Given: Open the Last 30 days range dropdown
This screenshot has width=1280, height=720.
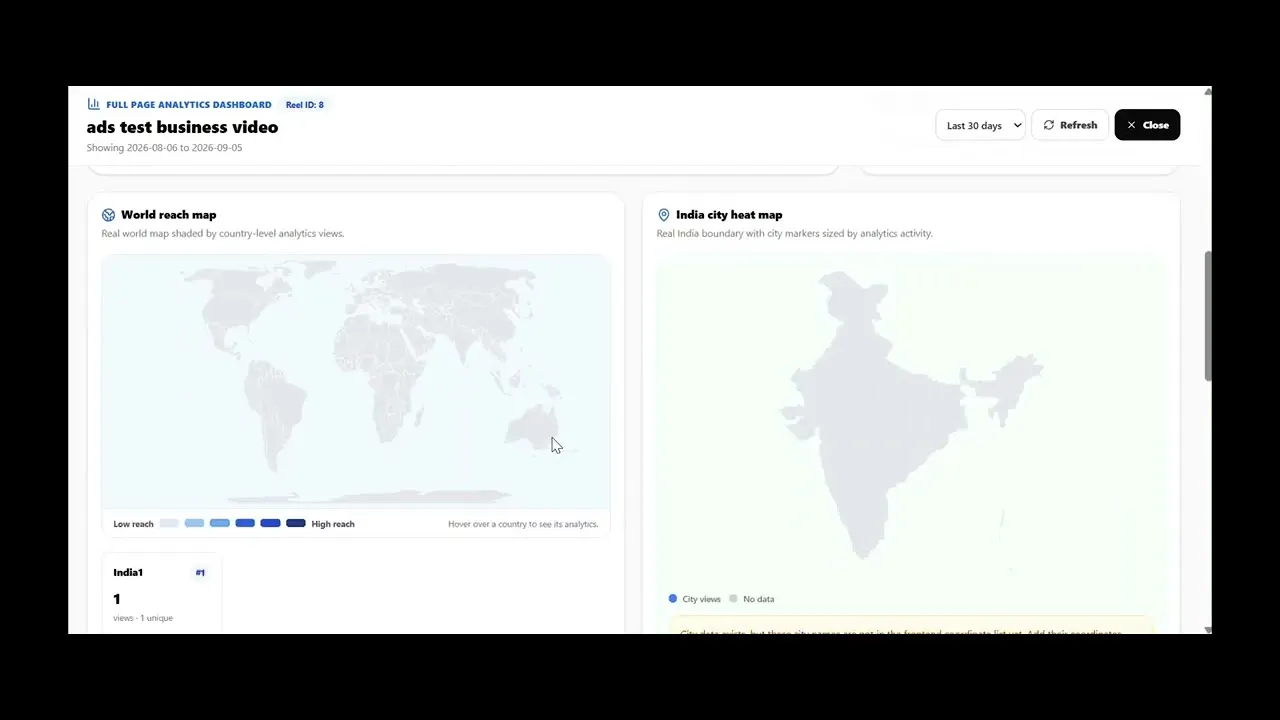Looking at the screenshot, I should (x=980, y=125).
